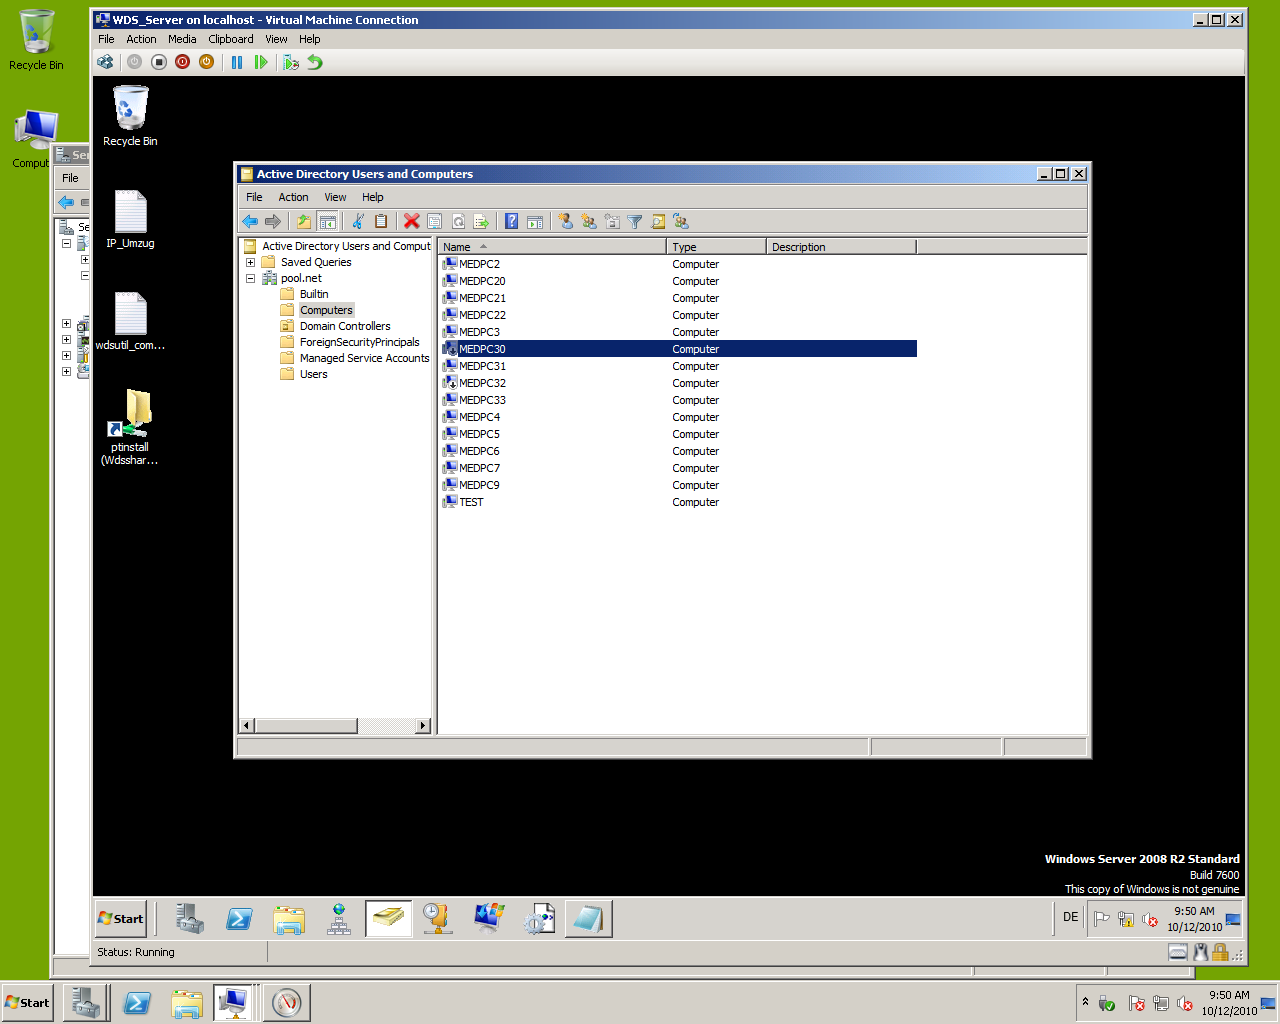Expand the Saved Queries node
The width and height of the screenshot is (1280, 1024).
[x=250, y=262]
